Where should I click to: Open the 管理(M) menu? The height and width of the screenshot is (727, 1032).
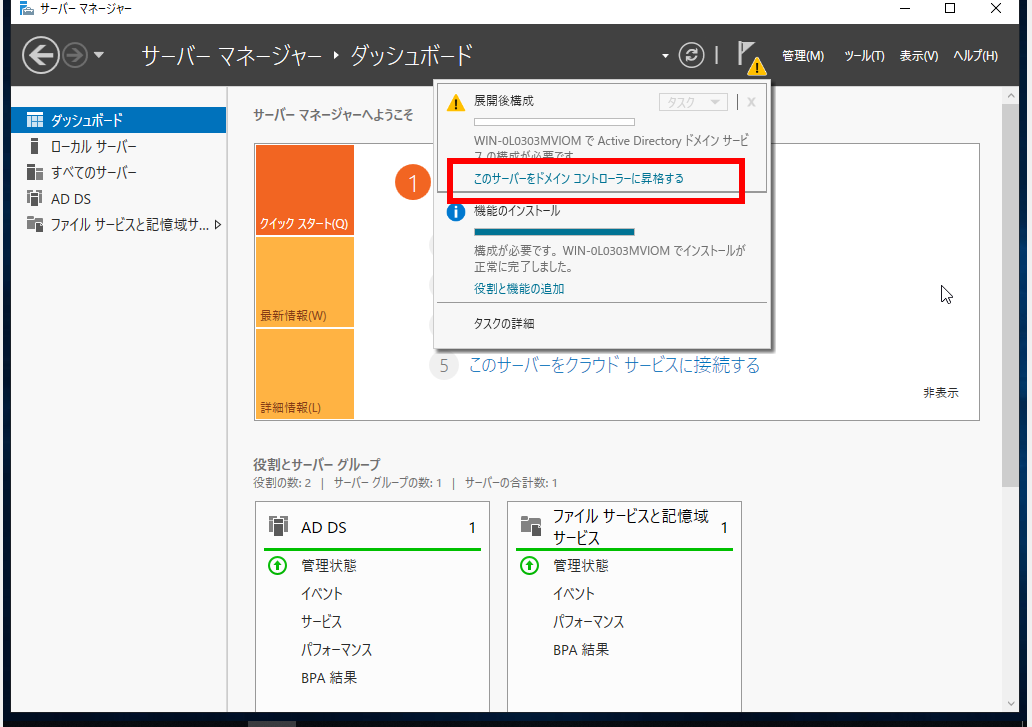point(802,56)
